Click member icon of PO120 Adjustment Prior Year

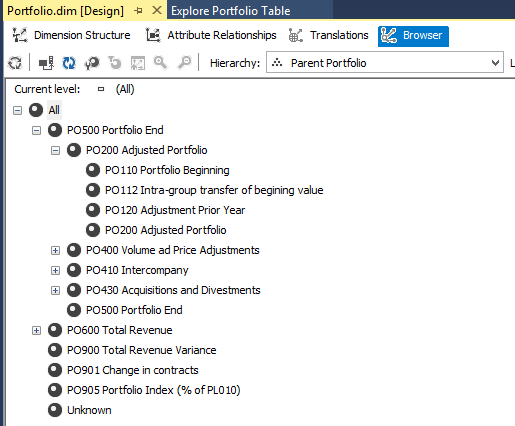pyautogui.click(x=93, y=210)
